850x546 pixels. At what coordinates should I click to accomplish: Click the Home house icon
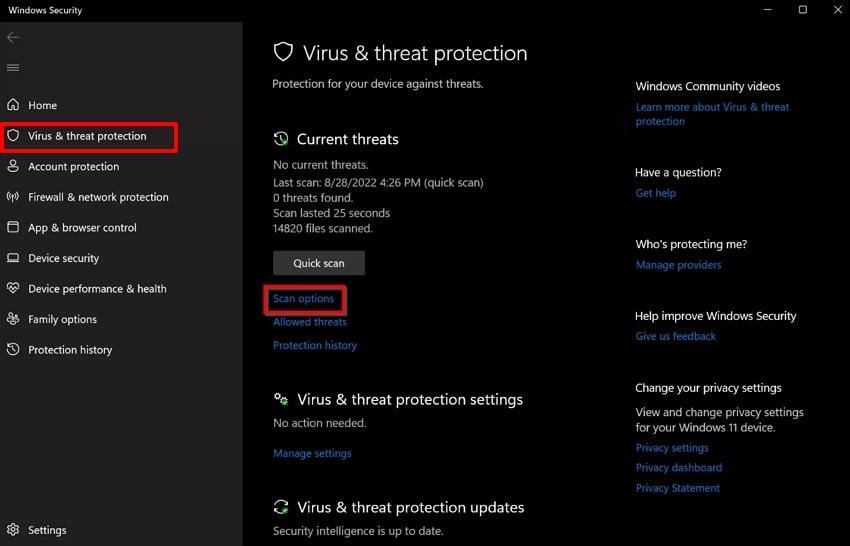13,105
